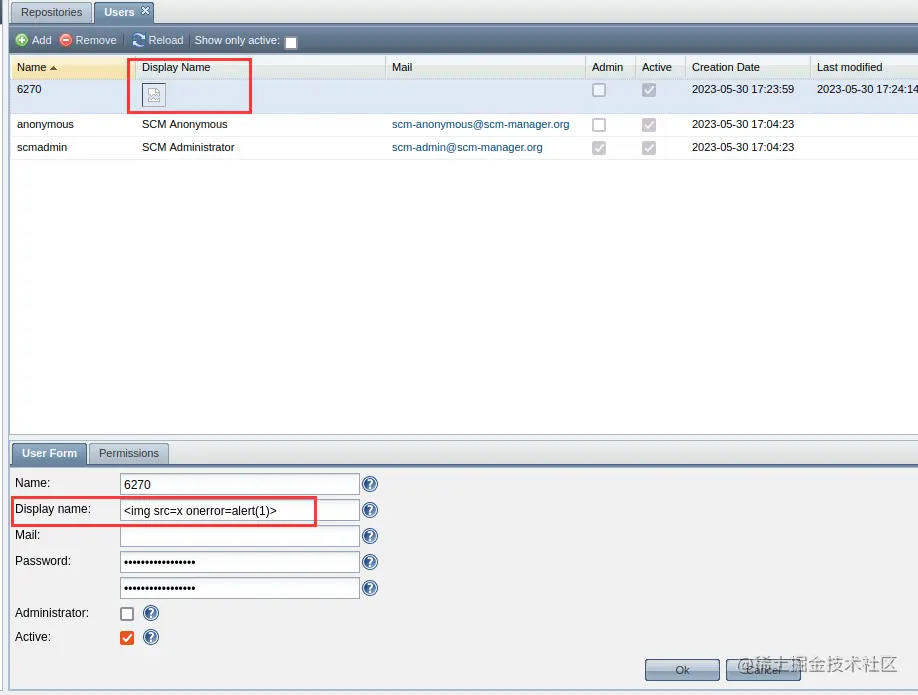Open help icon beside the Display name field
Image resolution: width=918 pixels, height=695 pixels.
[x=370, y=510]
